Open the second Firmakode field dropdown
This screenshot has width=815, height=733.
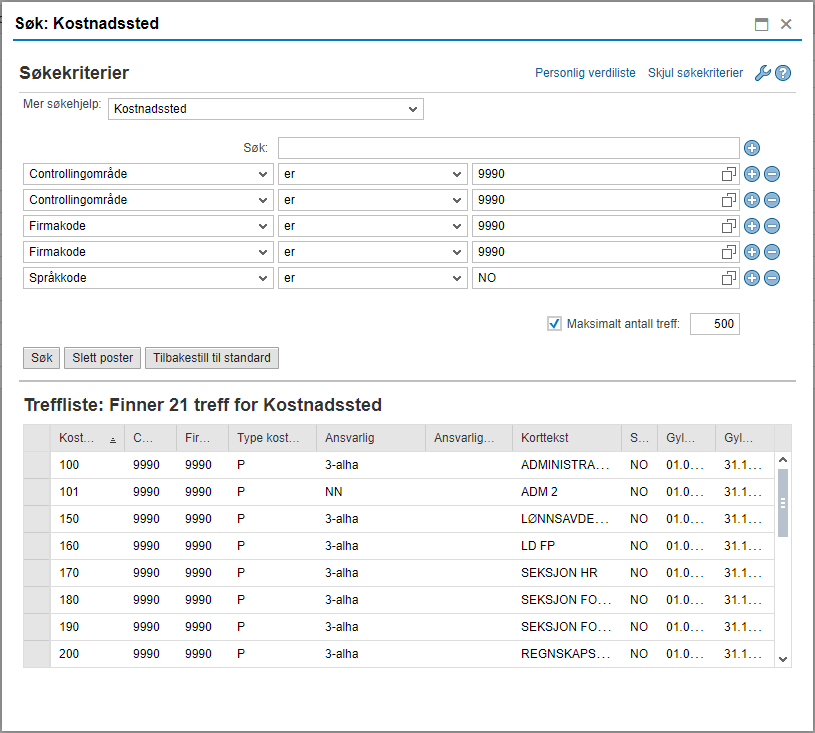click(x=148, y=252)
